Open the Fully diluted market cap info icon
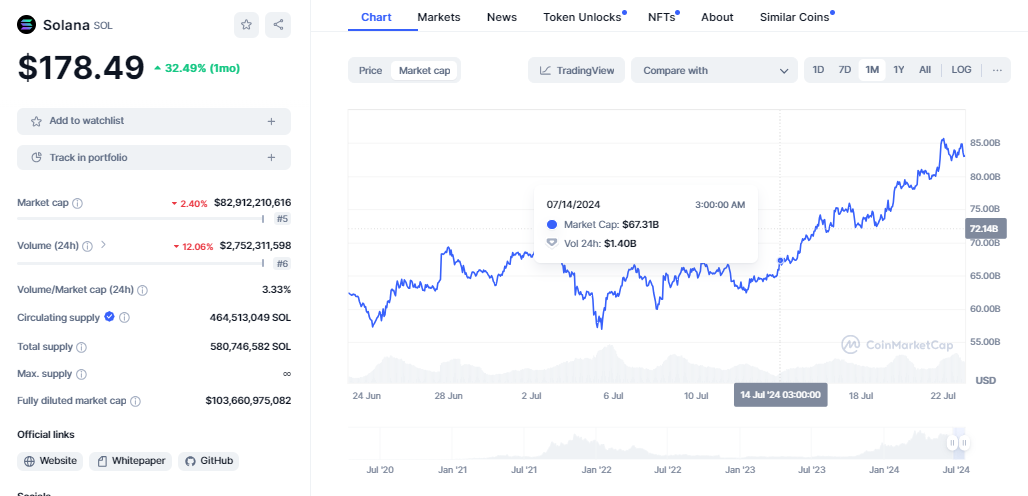 pos(135,401)
